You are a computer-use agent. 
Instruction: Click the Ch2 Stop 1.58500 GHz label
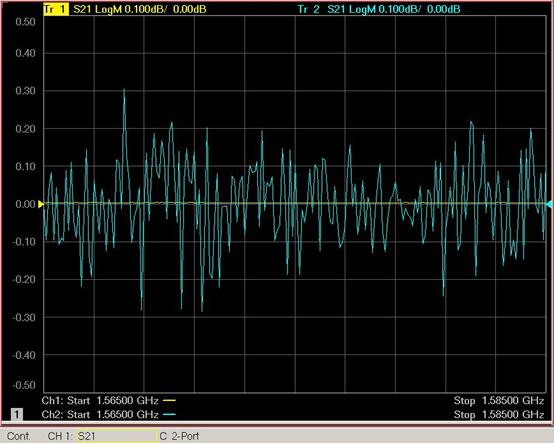(499, 414)
